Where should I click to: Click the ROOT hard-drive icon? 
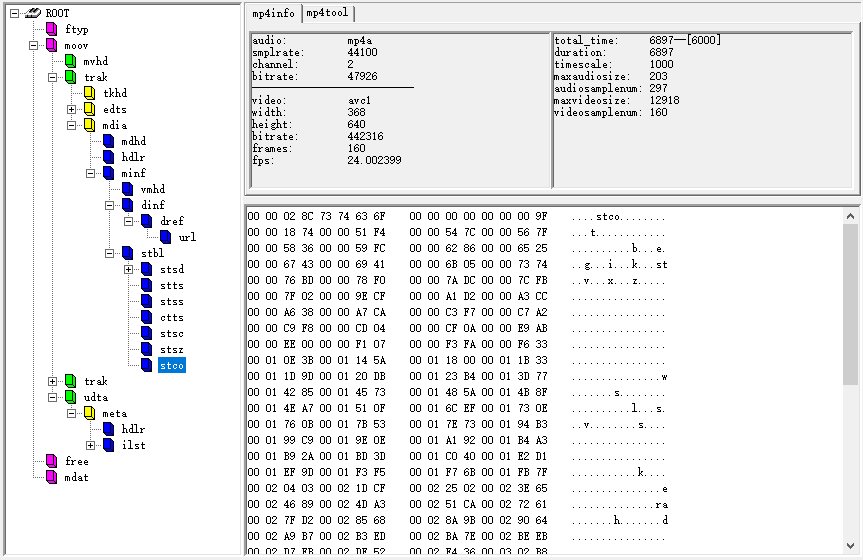(33, 13)
